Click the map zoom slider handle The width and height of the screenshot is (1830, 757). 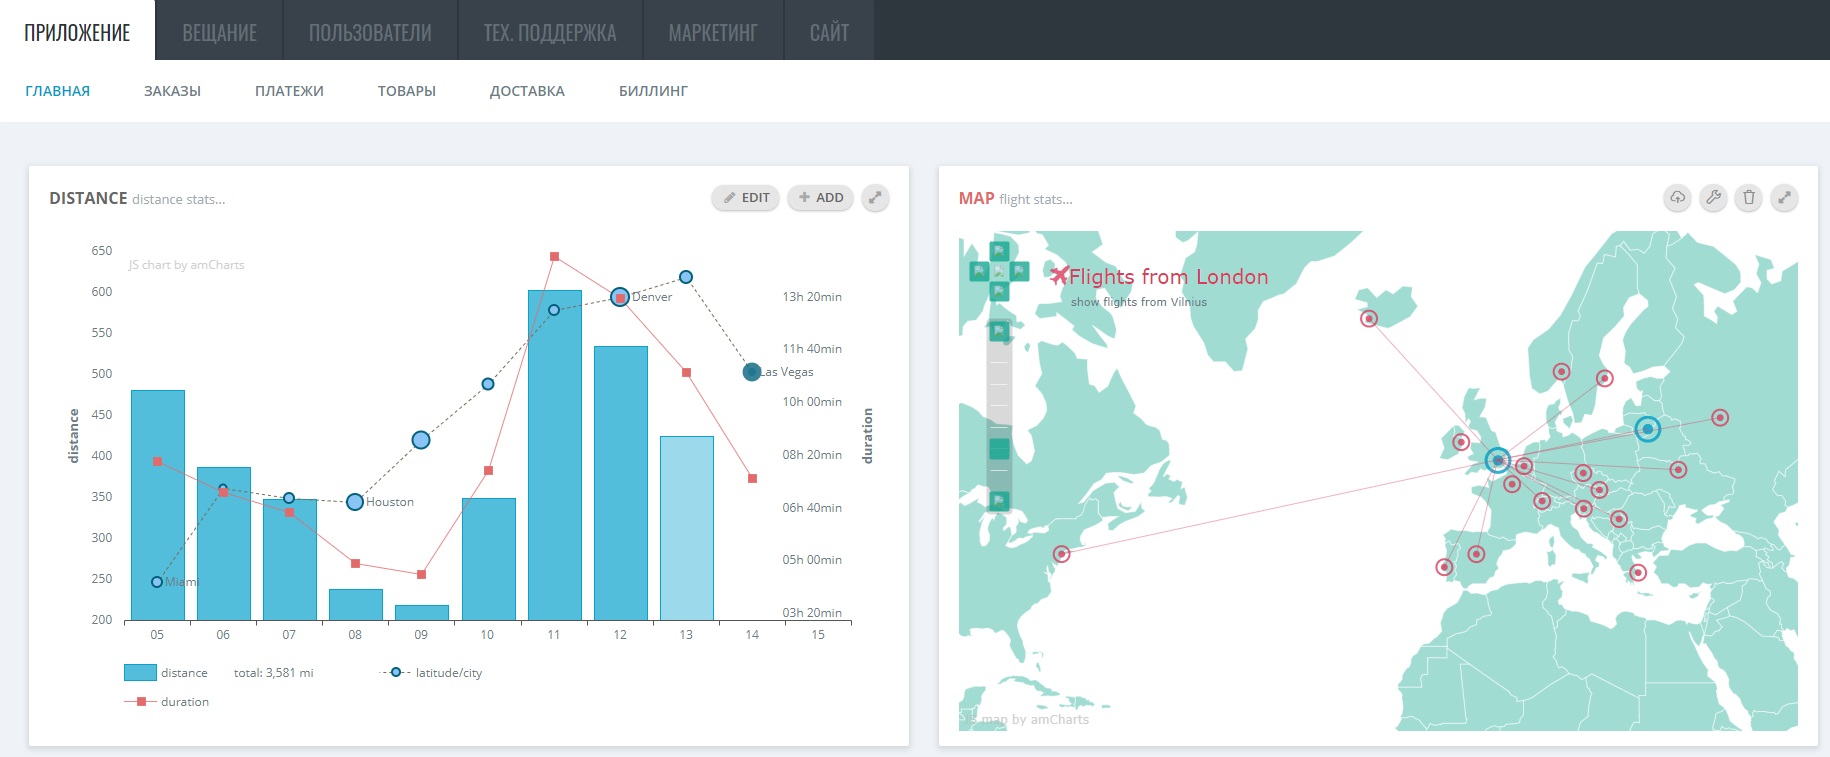[x=999, y=449]
